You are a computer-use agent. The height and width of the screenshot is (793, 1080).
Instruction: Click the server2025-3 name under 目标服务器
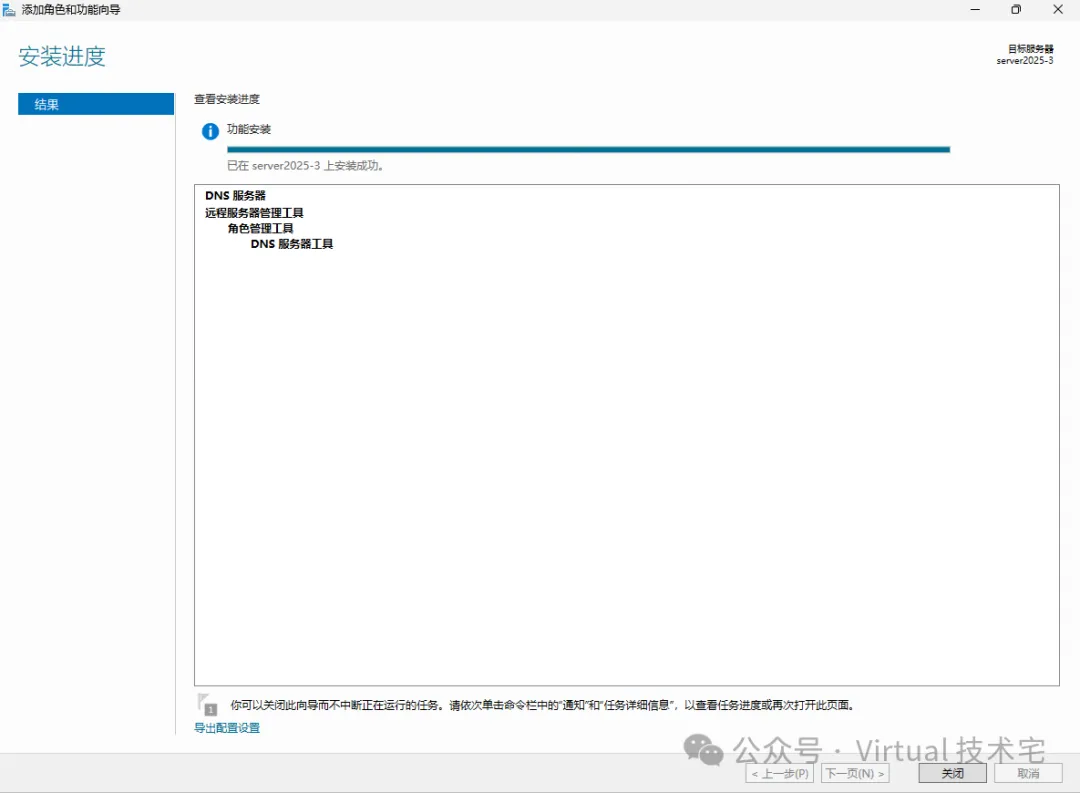(x=1025, y=61)
